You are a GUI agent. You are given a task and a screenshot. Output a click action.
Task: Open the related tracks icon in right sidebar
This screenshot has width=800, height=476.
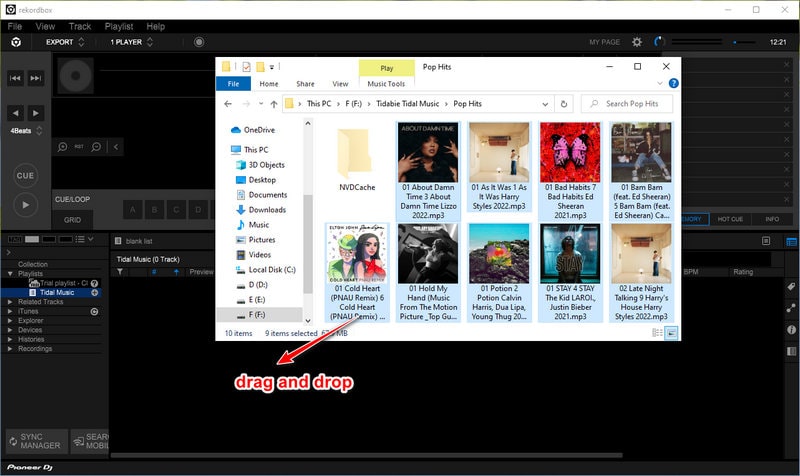(x=791, y=308)
